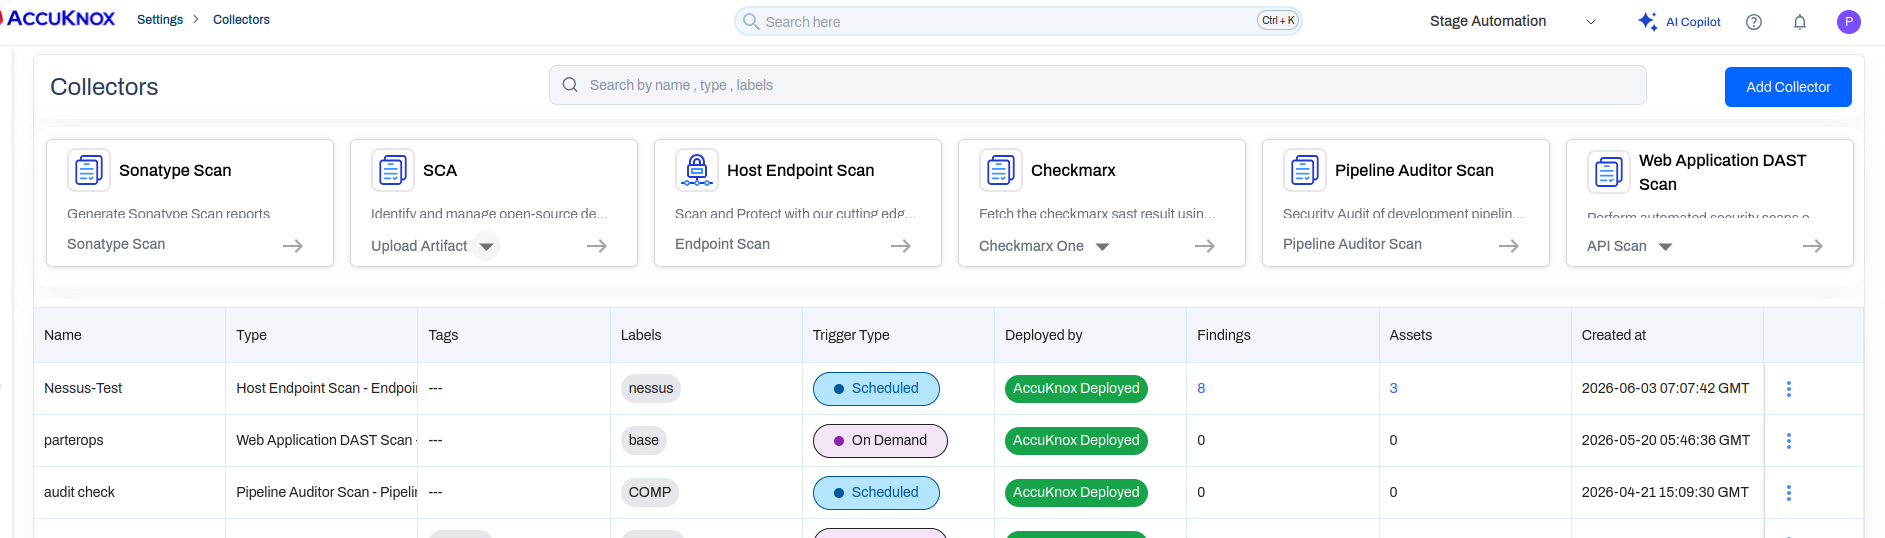
Task: Go to Settings breadcrumb
Action: click(x=160, y=20)
